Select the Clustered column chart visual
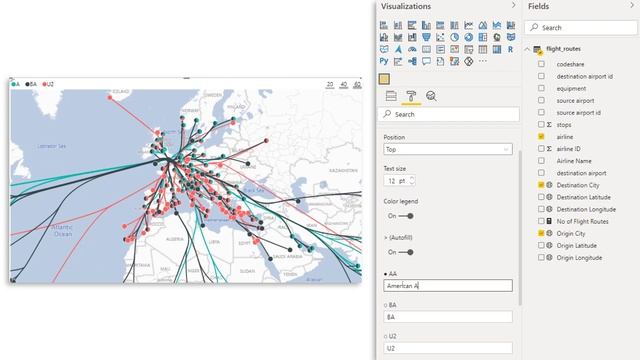The height and width of the screenshot is (360, 640). [426, 25]
